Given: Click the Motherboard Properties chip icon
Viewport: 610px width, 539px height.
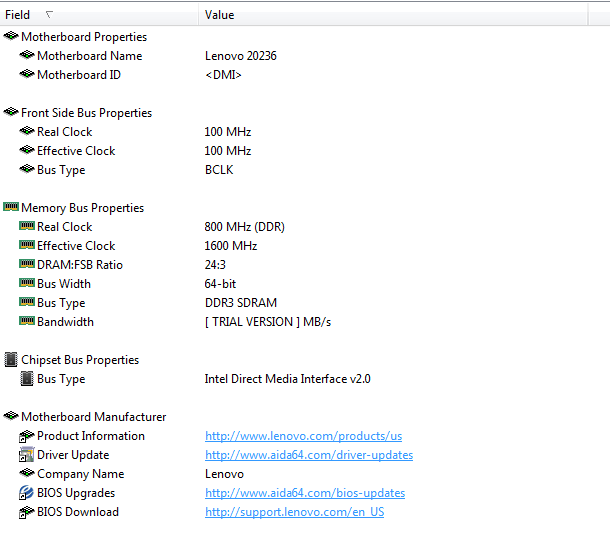Looking at the screenshot, I should tap(11, 36).
